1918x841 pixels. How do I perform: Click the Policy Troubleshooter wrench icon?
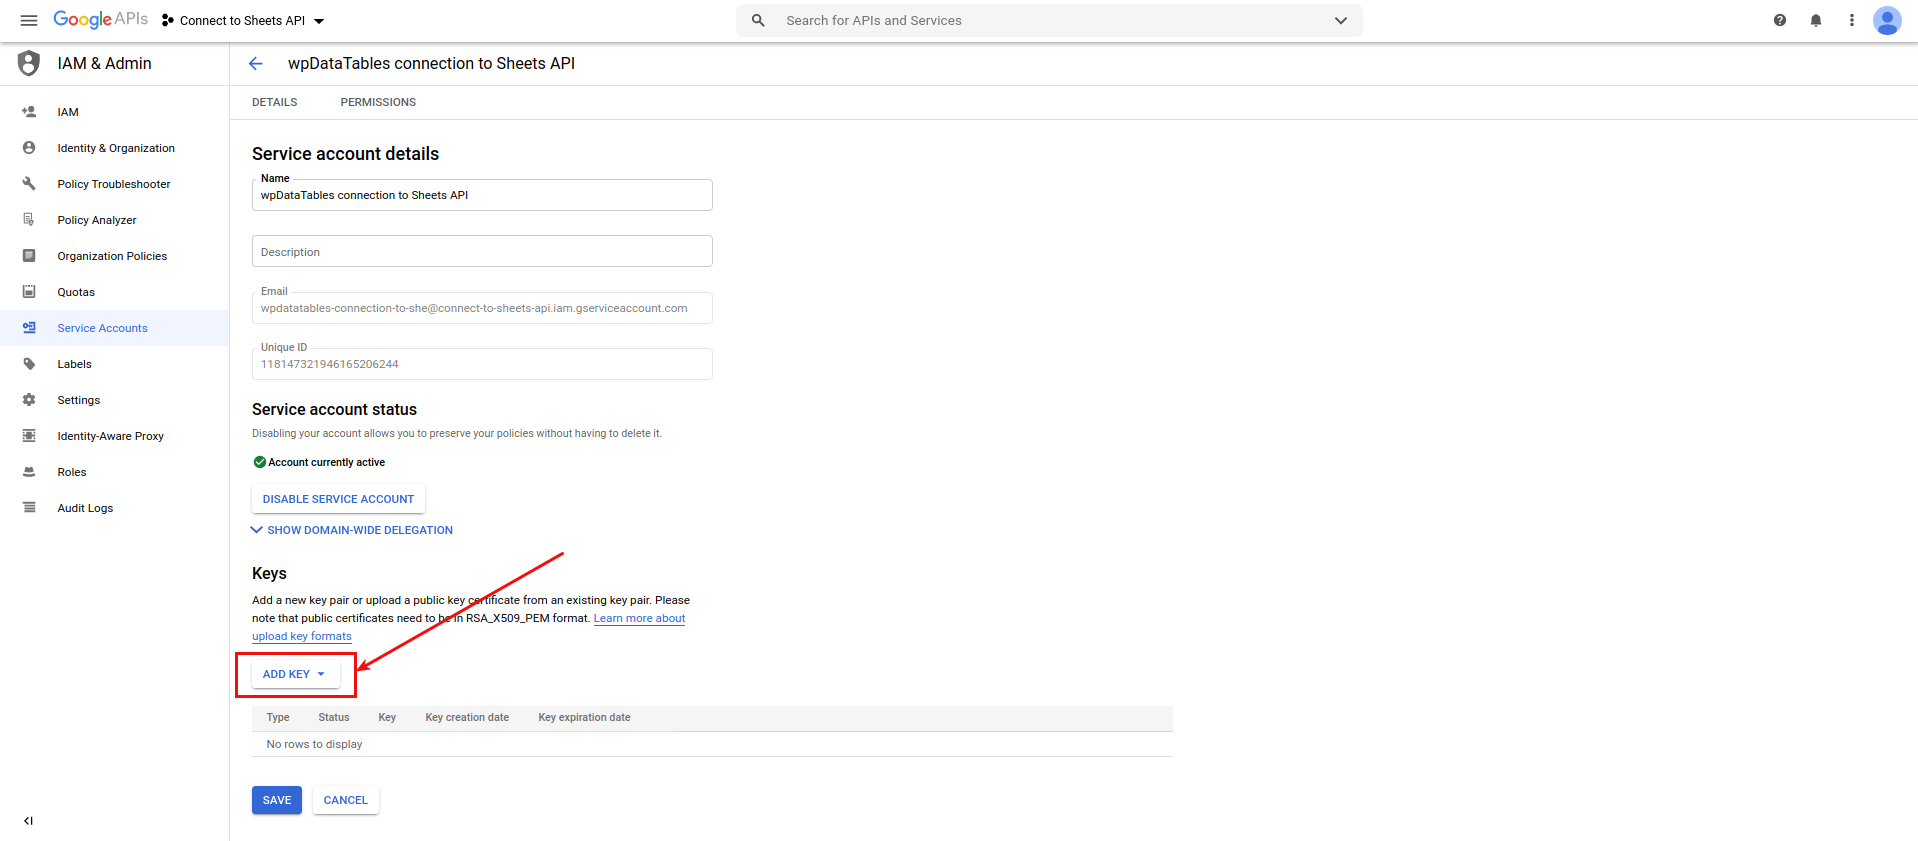tap(29, 184)
